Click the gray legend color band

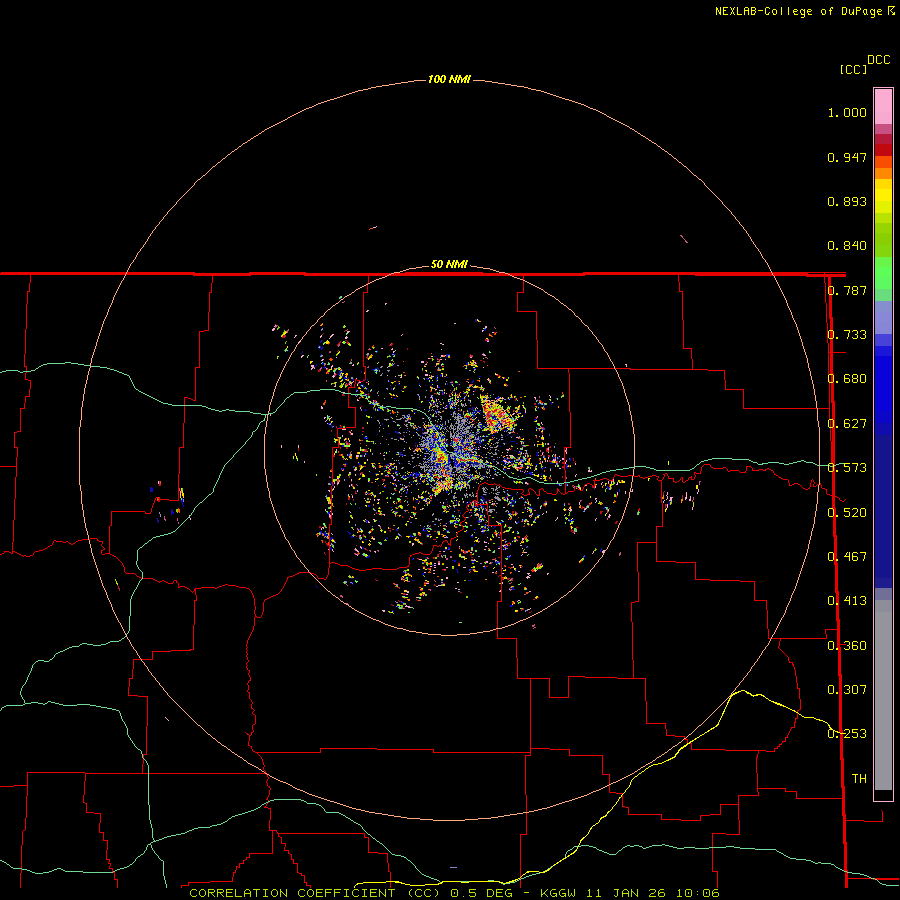pos(883,695)
